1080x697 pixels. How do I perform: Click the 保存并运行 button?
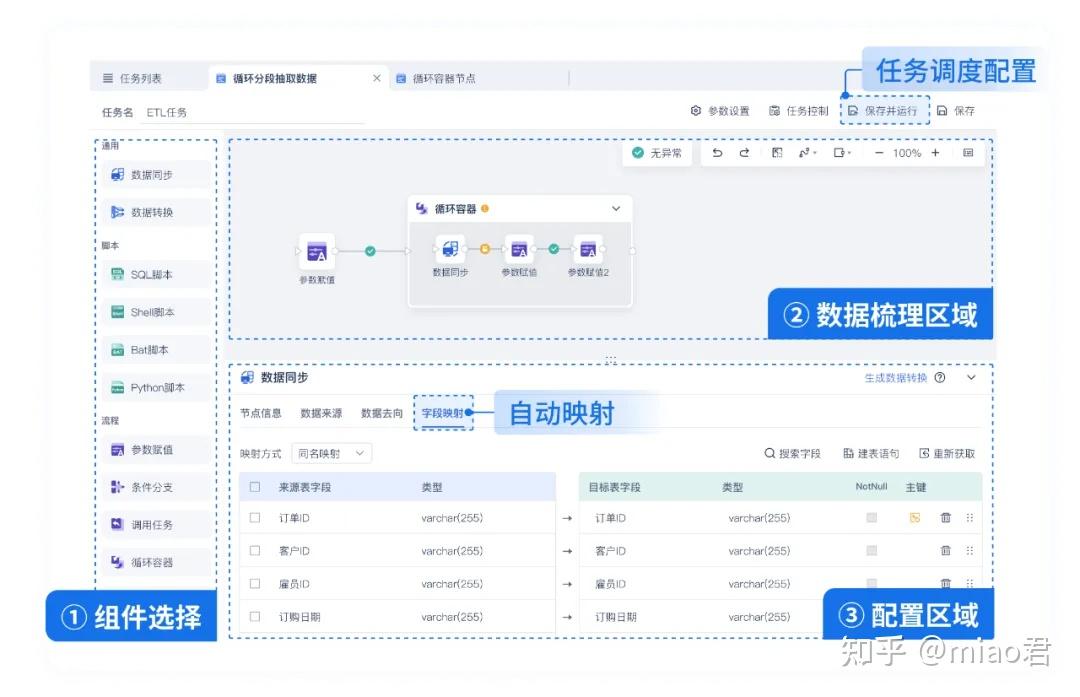click(x=884, y=111)
